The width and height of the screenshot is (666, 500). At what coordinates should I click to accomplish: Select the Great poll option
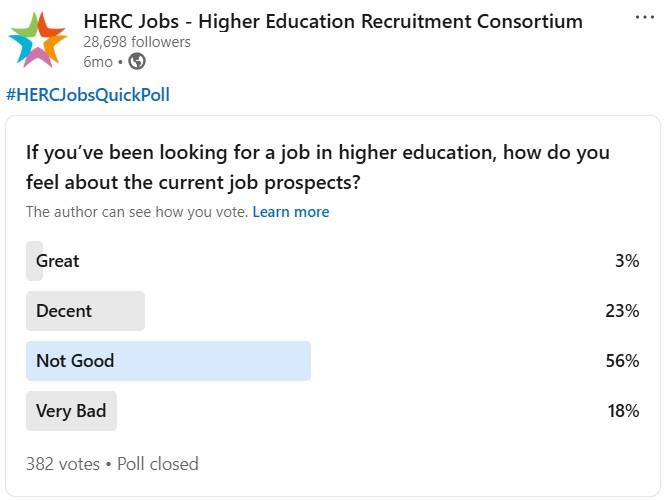(57, 261)
